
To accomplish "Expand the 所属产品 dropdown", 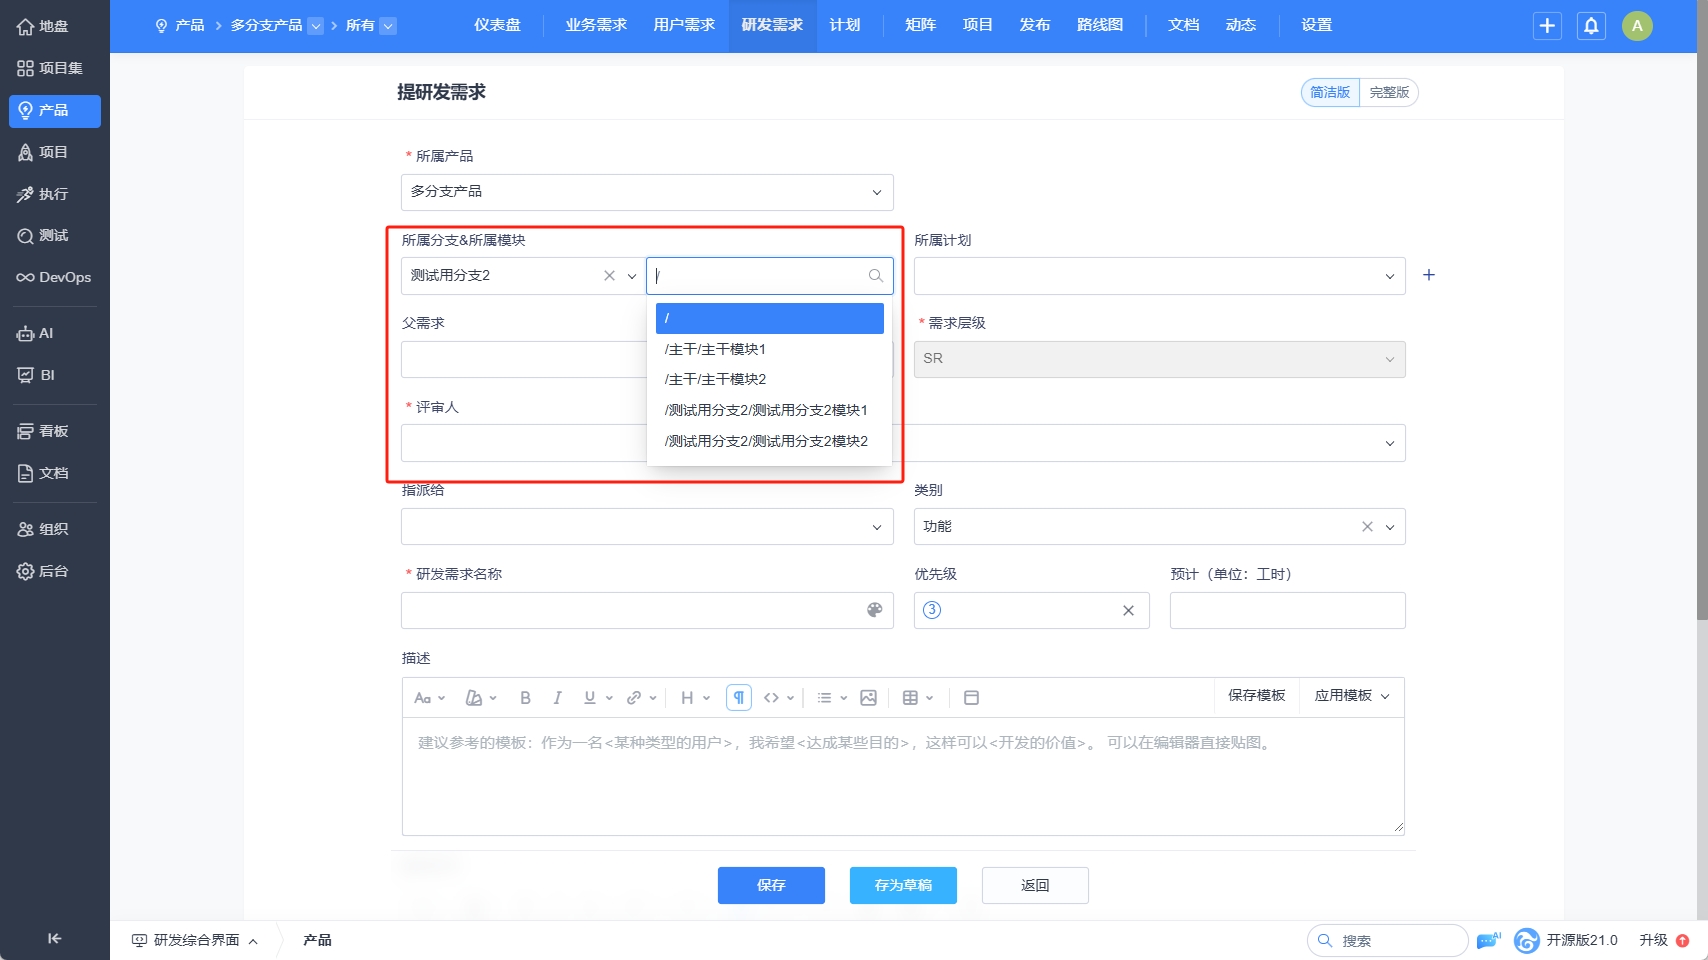I will [x=647, y=192].
